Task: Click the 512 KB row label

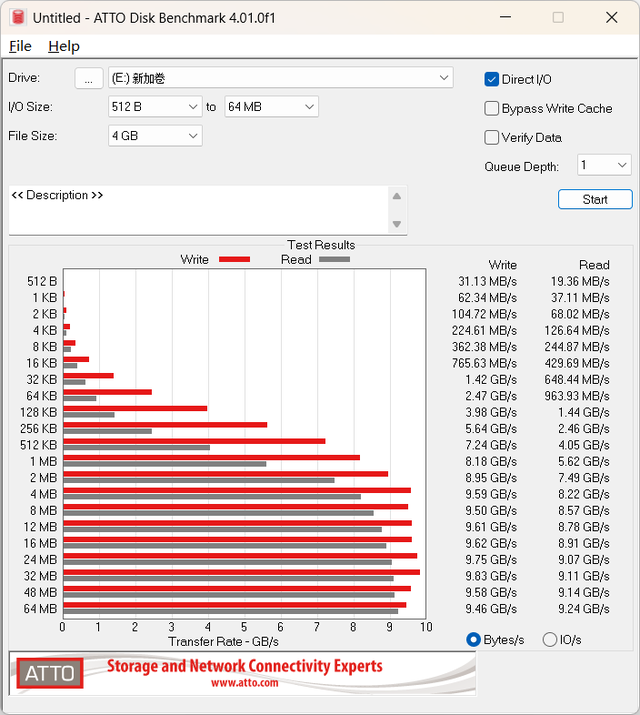Action: pyautogui.click(x=38, y=445)
